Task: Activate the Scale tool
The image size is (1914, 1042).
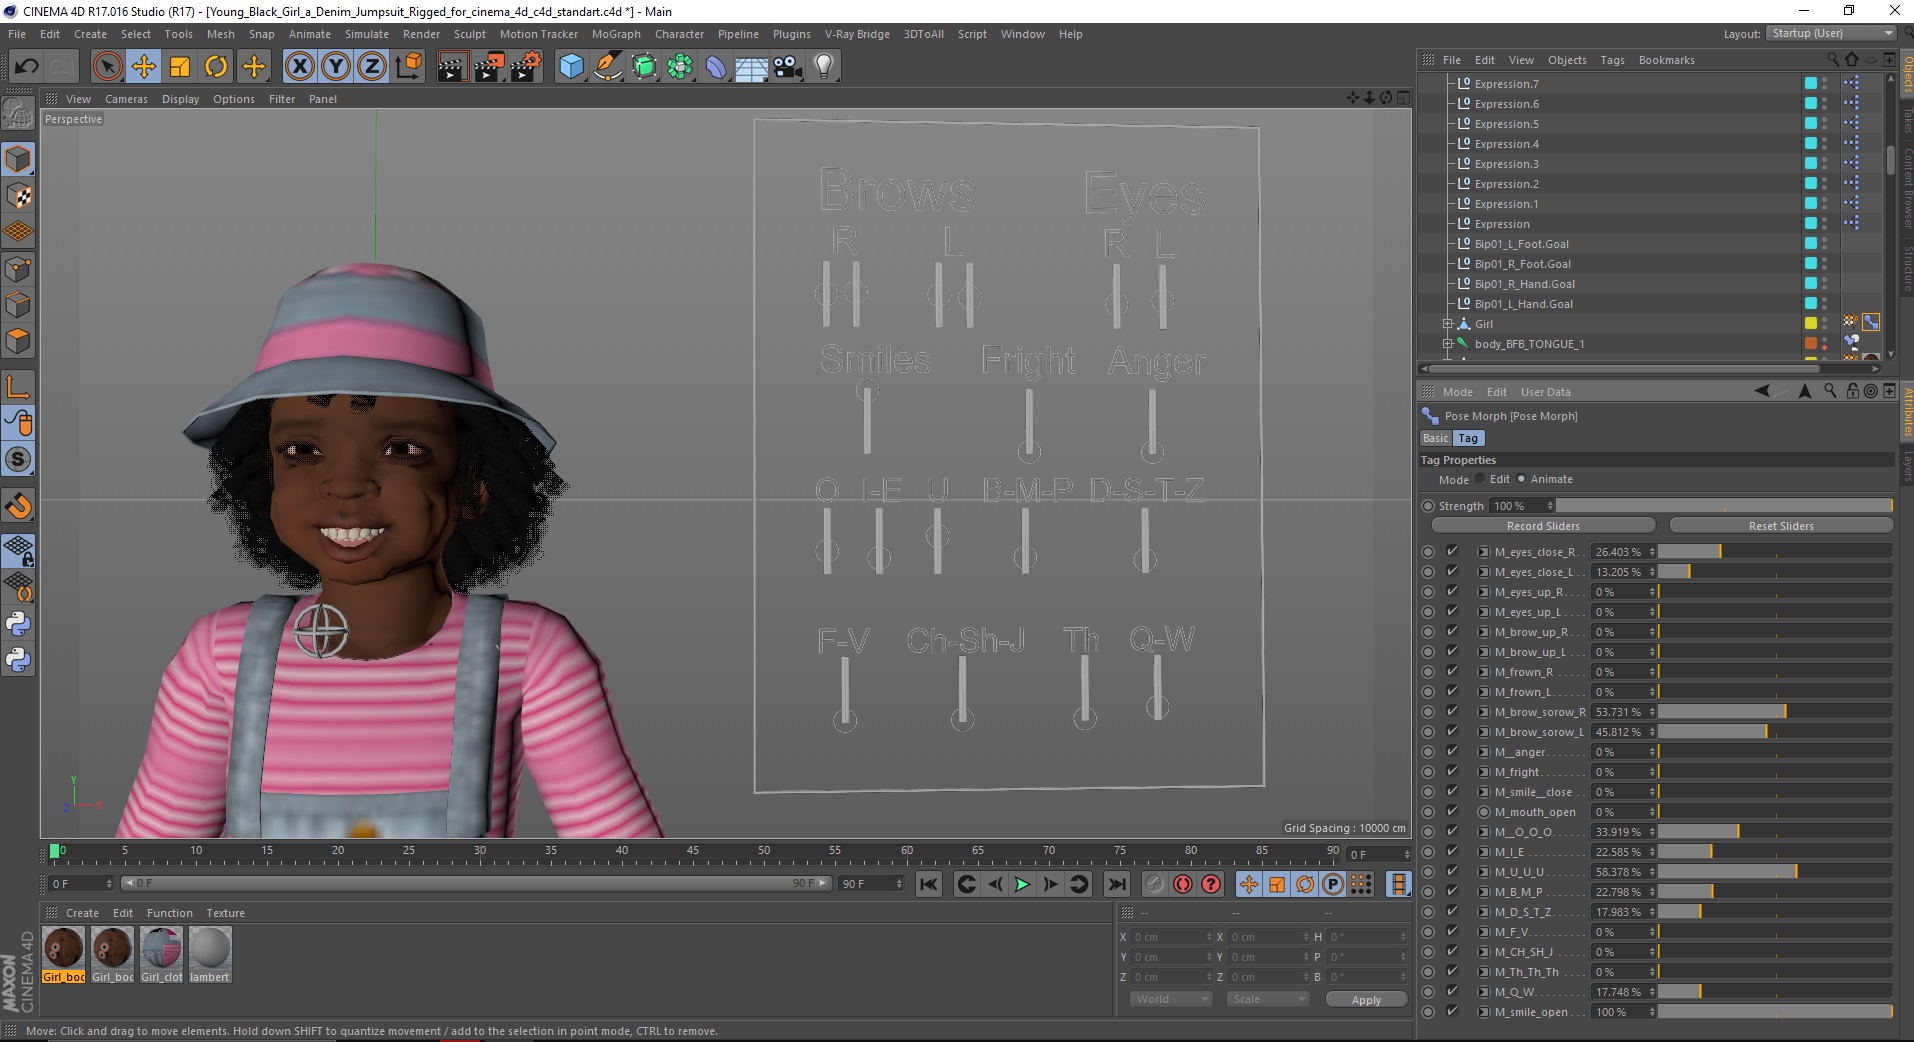Action: [180, 67]
